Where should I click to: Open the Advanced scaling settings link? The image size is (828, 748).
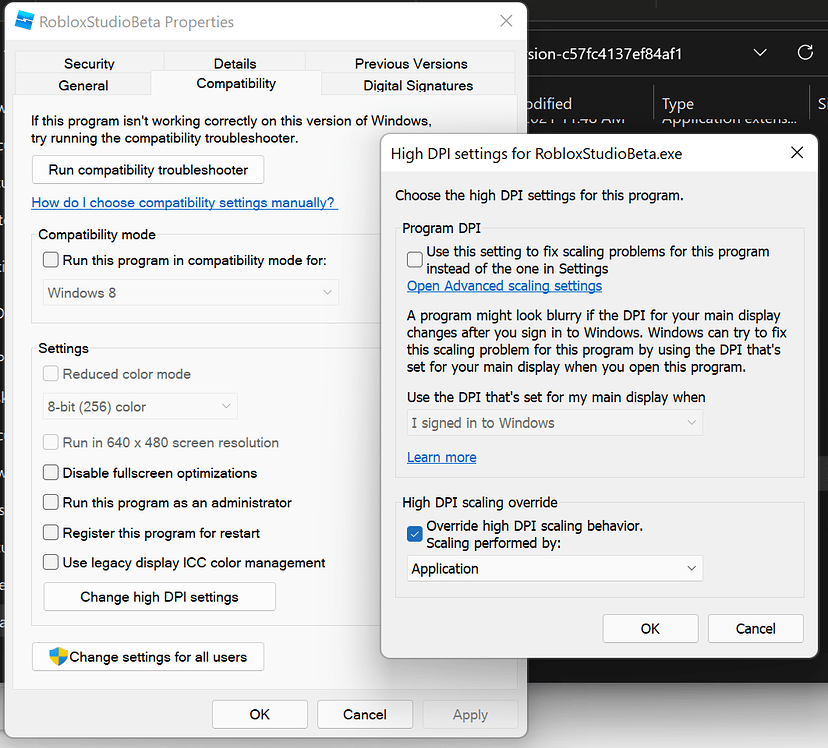click(504, 285)
